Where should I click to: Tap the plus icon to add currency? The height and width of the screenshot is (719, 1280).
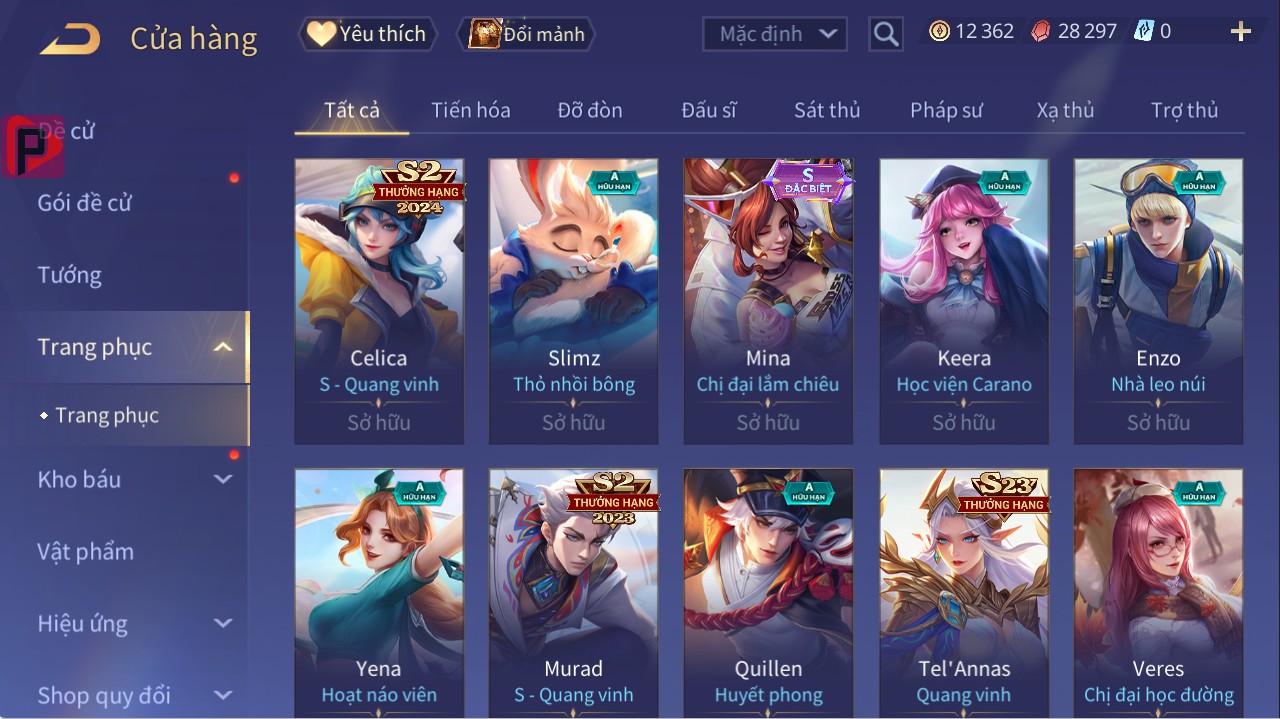click(1241, 32)
